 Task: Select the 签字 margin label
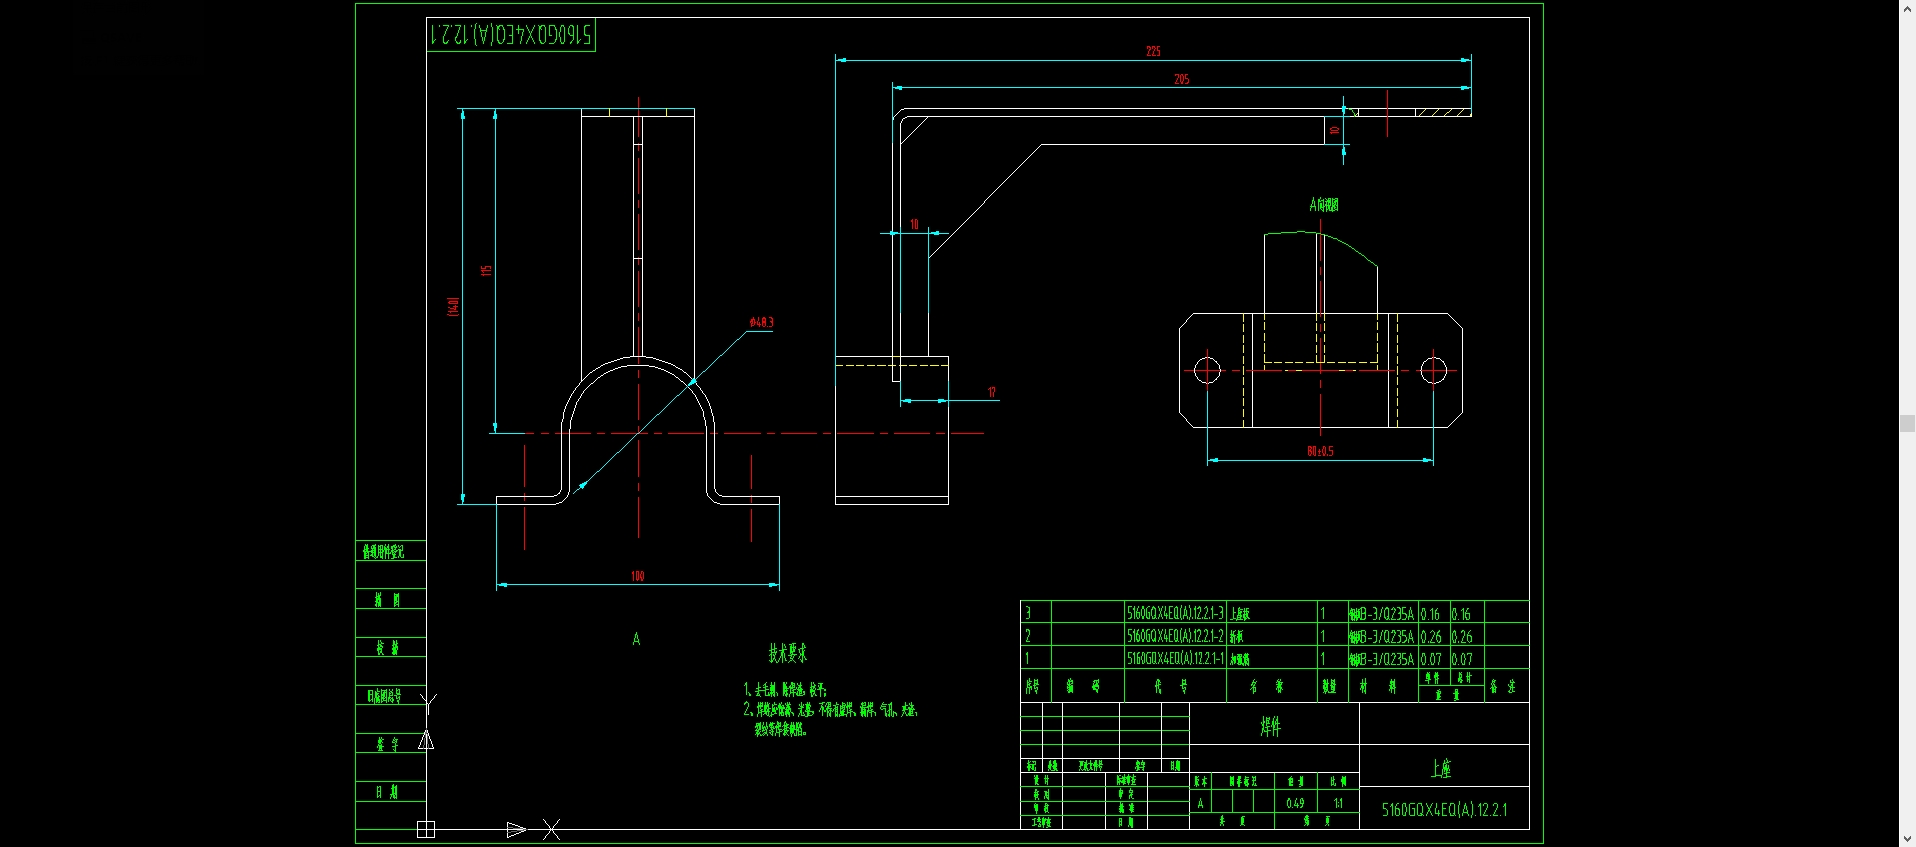tap(387, 744)
